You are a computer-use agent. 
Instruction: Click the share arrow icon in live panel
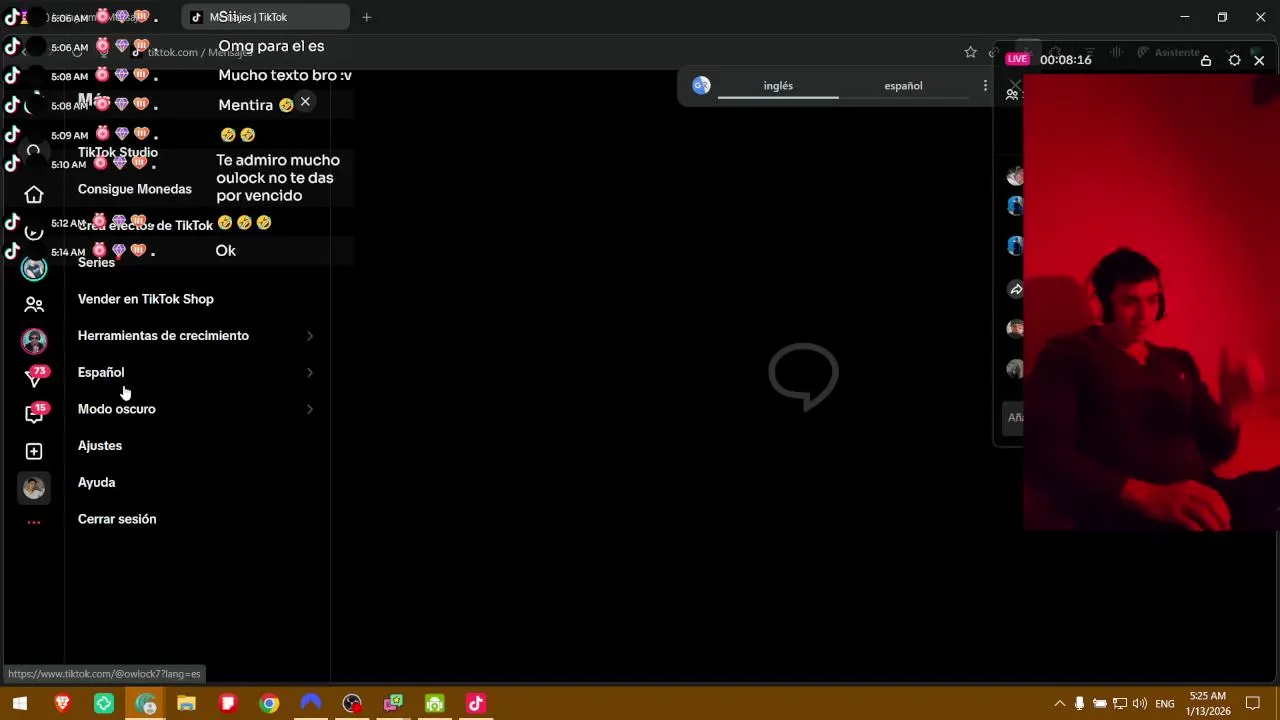click(x=1015, y=289)
